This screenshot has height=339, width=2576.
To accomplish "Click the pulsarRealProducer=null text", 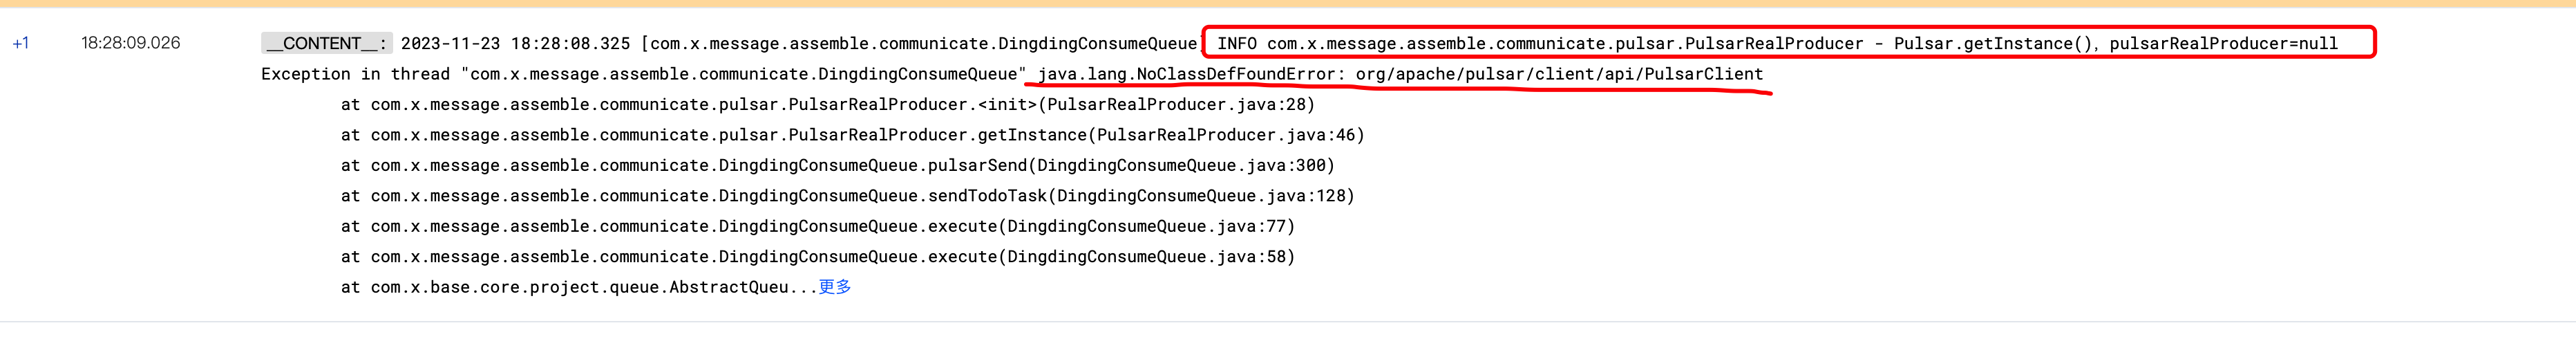I will [x=2223, y=44].
